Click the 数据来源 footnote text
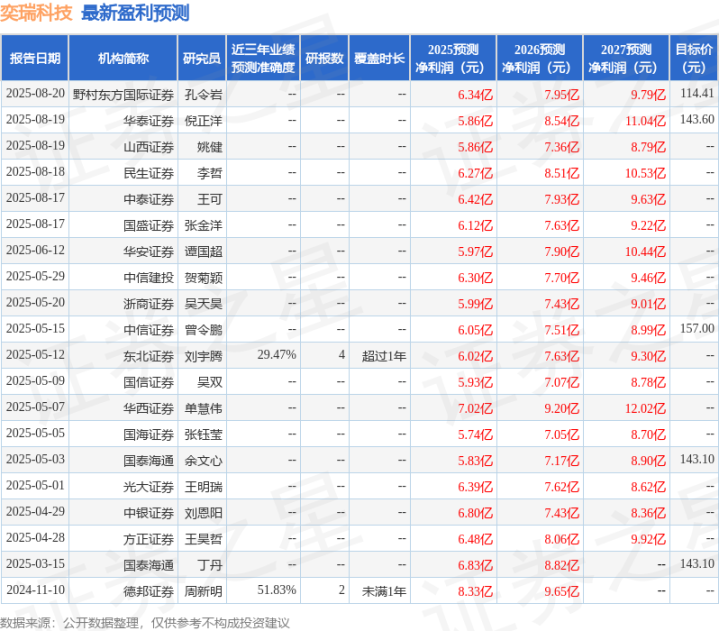719x631 pixels. coord(145,623)
